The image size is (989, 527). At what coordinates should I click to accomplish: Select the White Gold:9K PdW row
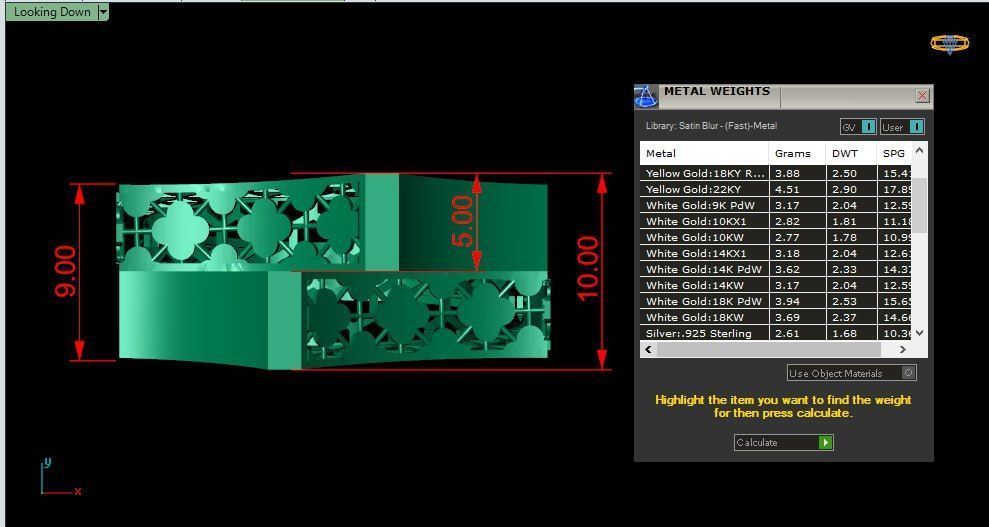(776, 205)
